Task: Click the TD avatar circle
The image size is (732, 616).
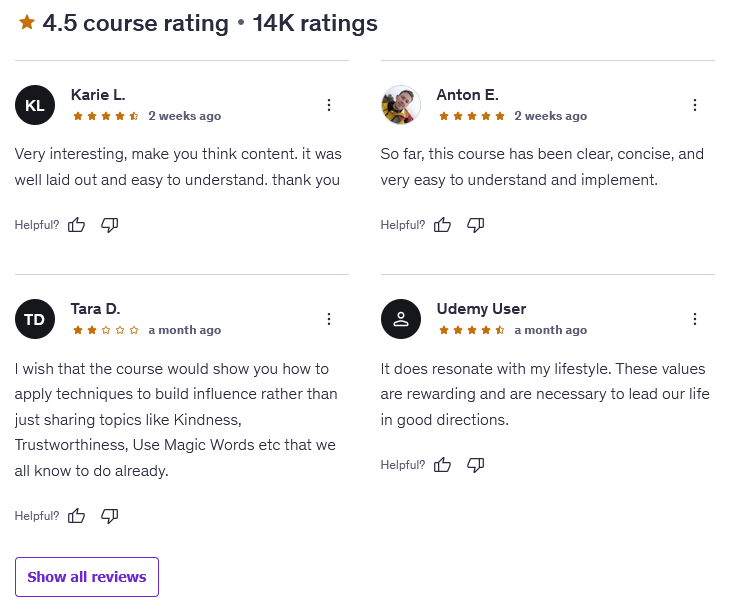Action: pyautogui.click(x=35, y=319)
